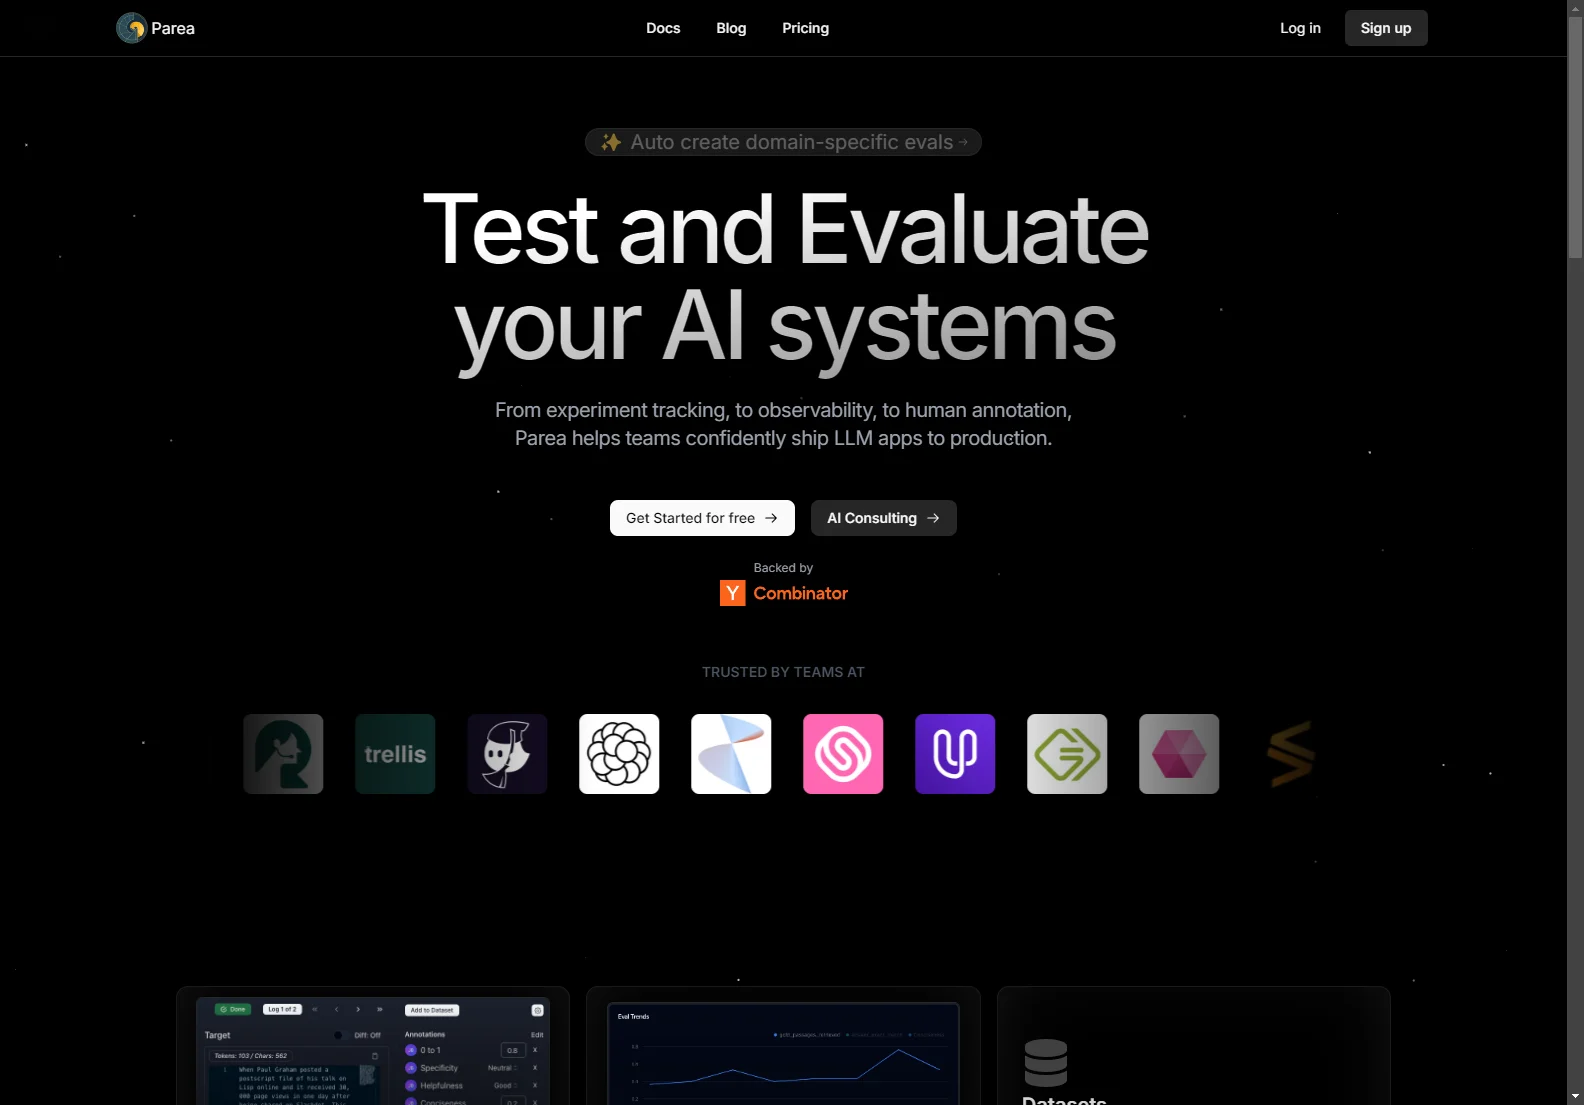Select the flower-knot logo on white background
Viewport: 1584px width, 1105px height.
619,754
